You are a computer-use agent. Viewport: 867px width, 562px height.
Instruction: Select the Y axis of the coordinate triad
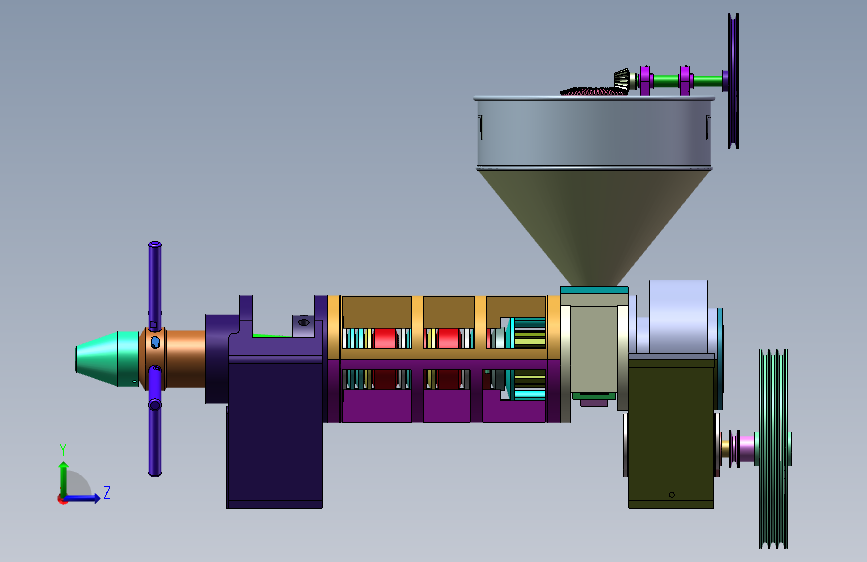point(64,479)
